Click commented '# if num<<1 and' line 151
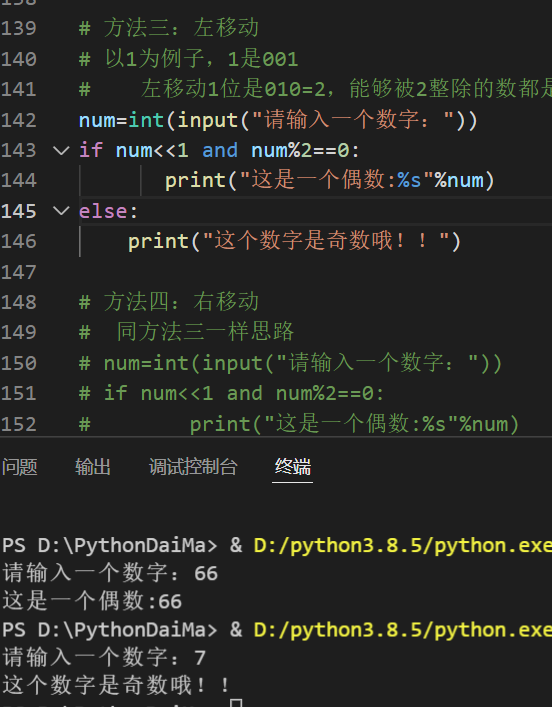Viewport: 552px width, 707px height. click(231, 394)
